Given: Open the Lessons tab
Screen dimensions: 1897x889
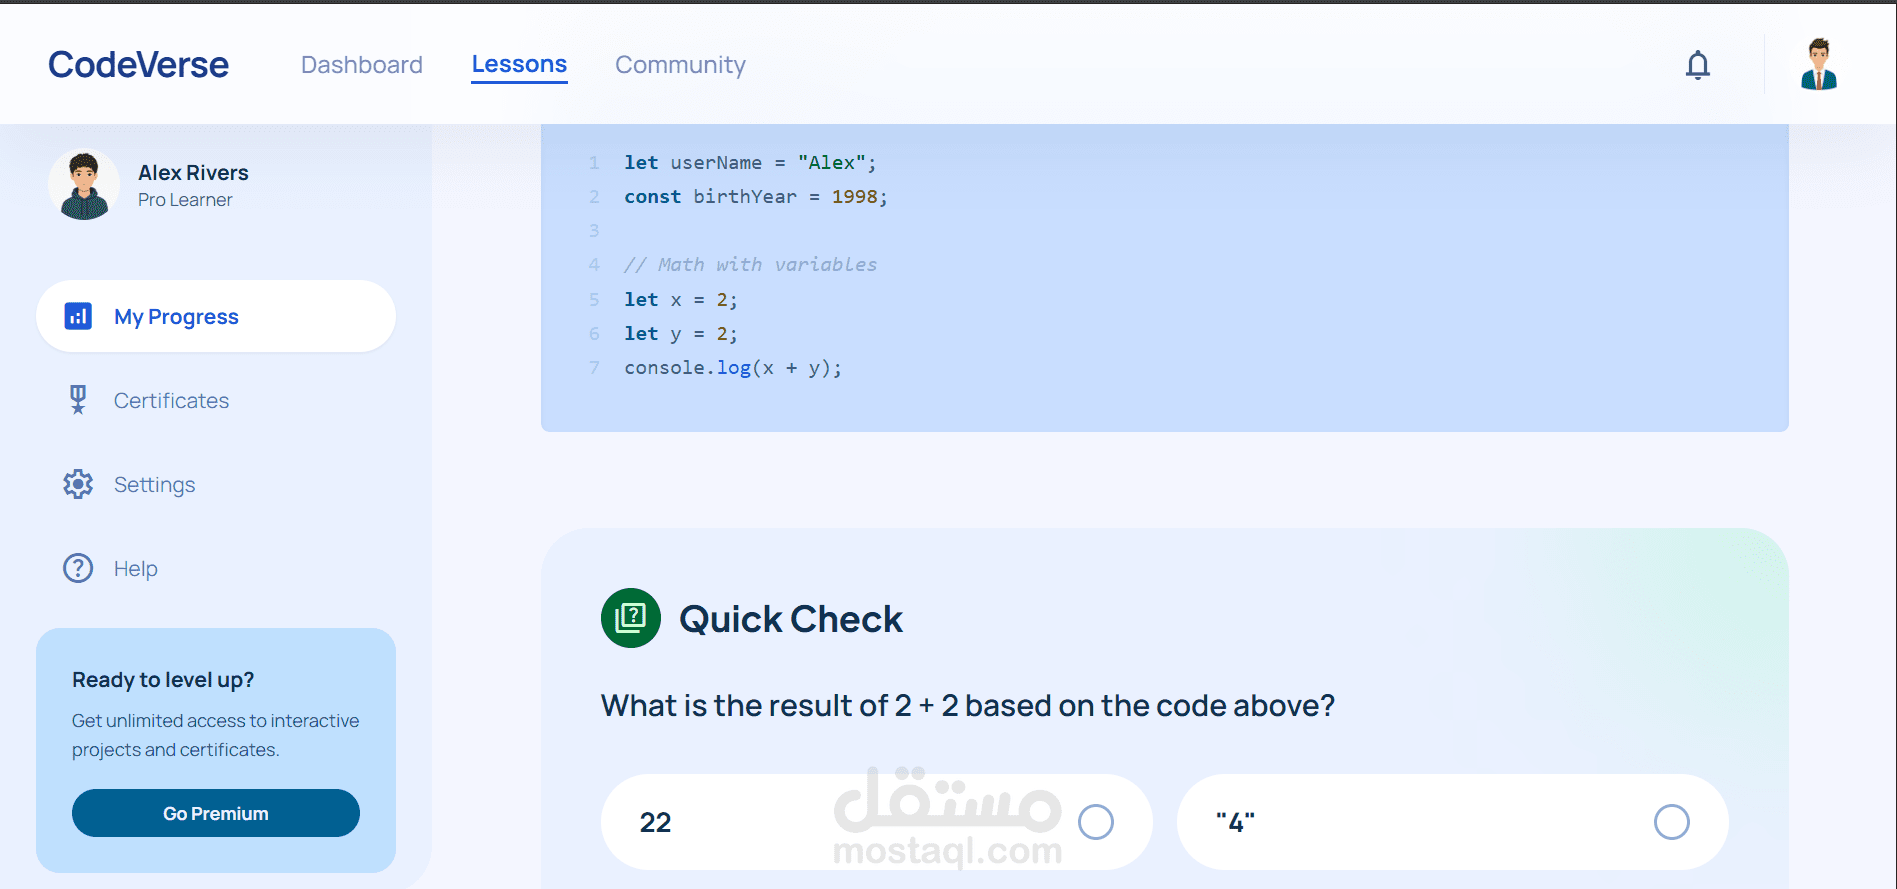Looking at the screenshot, I should coord(519,64).
